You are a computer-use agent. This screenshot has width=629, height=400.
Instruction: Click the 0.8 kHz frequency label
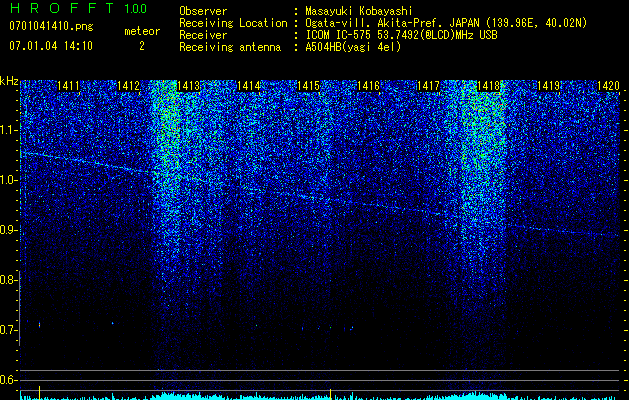click(x=8, y=280)
